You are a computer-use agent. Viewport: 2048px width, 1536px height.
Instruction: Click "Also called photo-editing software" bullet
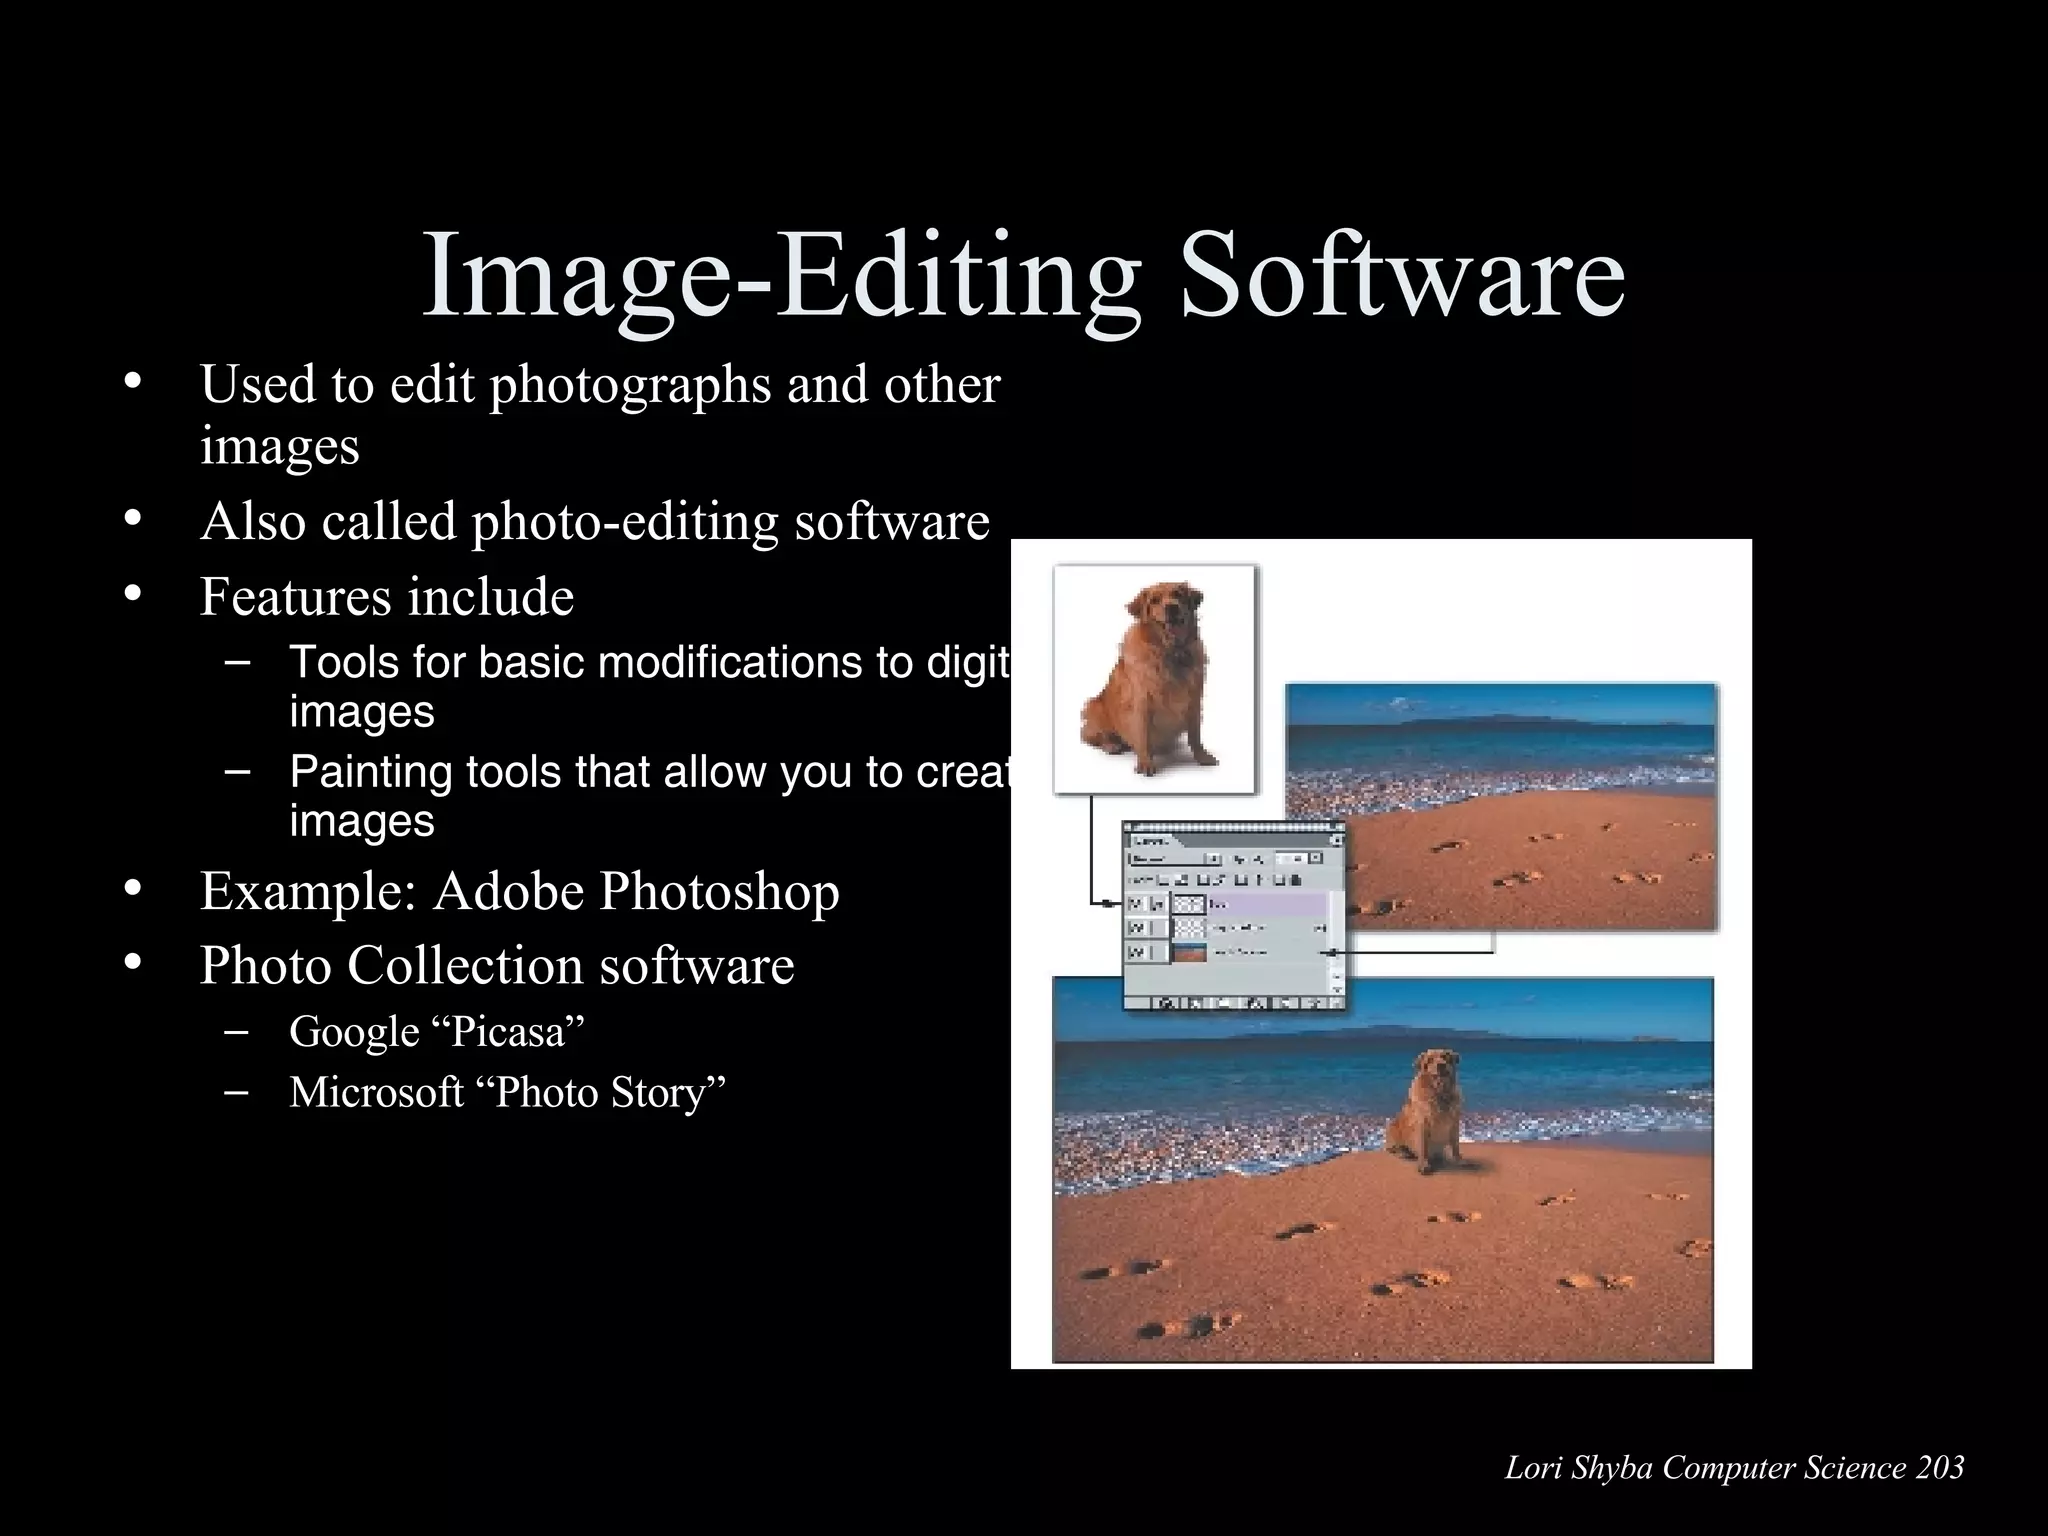595,521
